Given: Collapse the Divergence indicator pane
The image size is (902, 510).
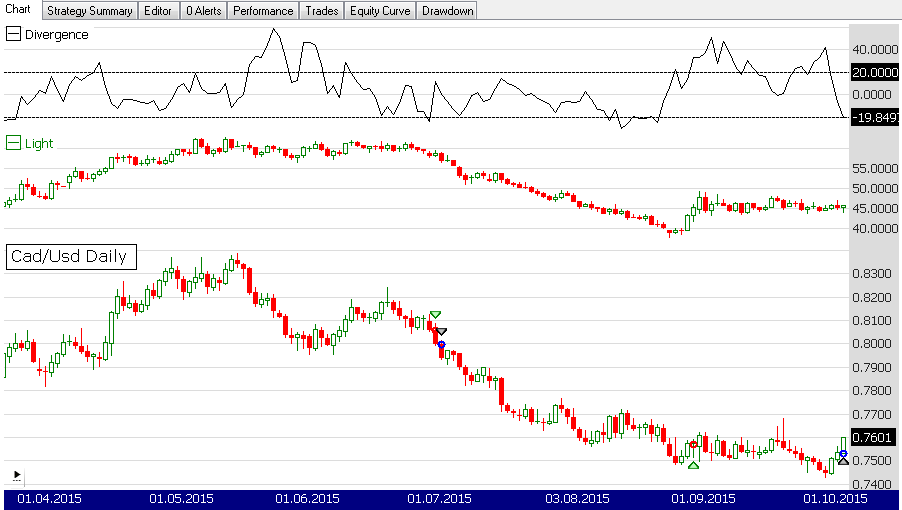Looking at the screenshot, I should [13, 34].
